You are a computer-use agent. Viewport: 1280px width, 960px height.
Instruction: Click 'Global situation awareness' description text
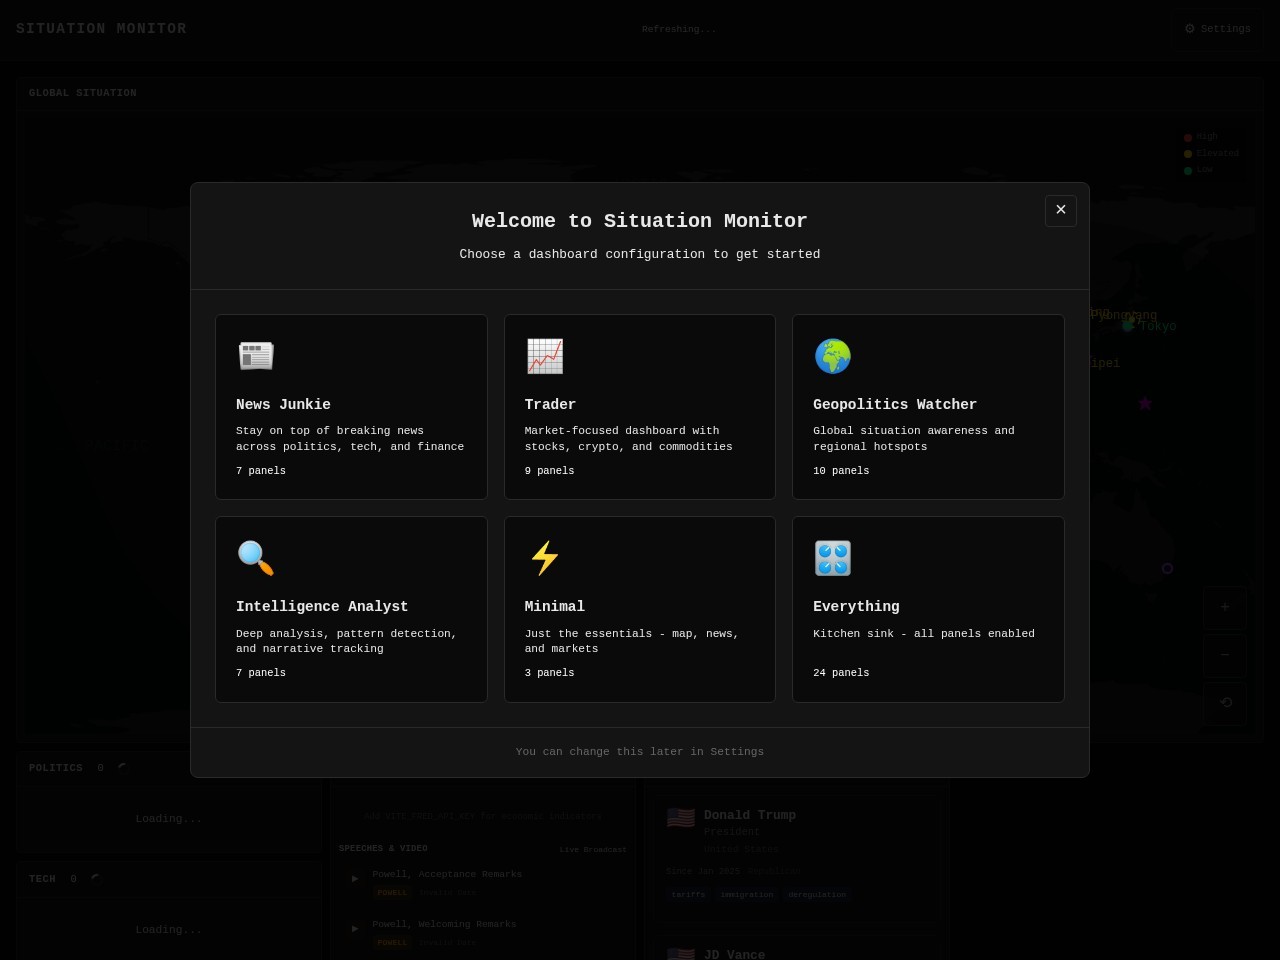(914, 439)
